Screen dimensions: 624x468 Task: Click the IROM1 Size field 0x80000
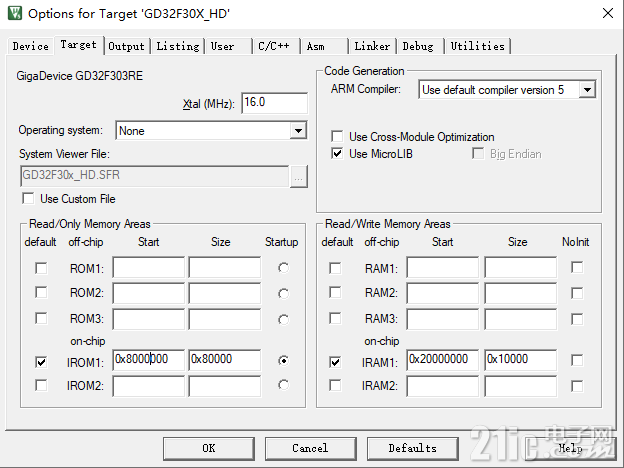(225, 360)
